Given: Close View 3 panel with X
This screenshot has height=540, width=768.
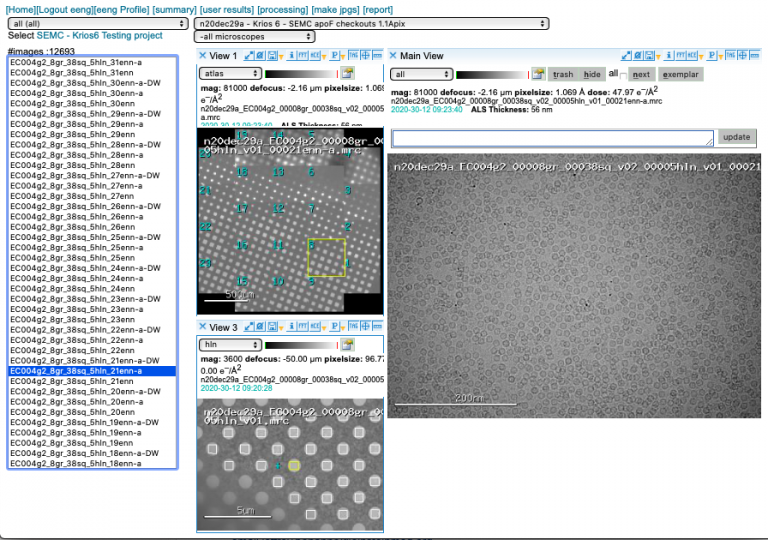Looking at the screenshot, I should click(x=202, y=327).
